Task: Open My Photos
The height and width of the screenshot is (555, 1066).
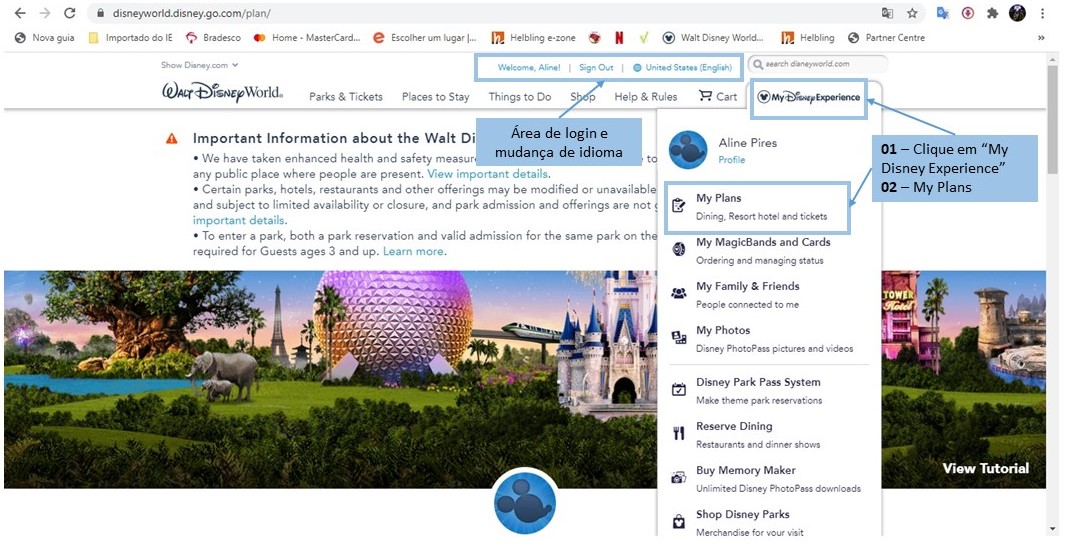Action: pos(774,339)
